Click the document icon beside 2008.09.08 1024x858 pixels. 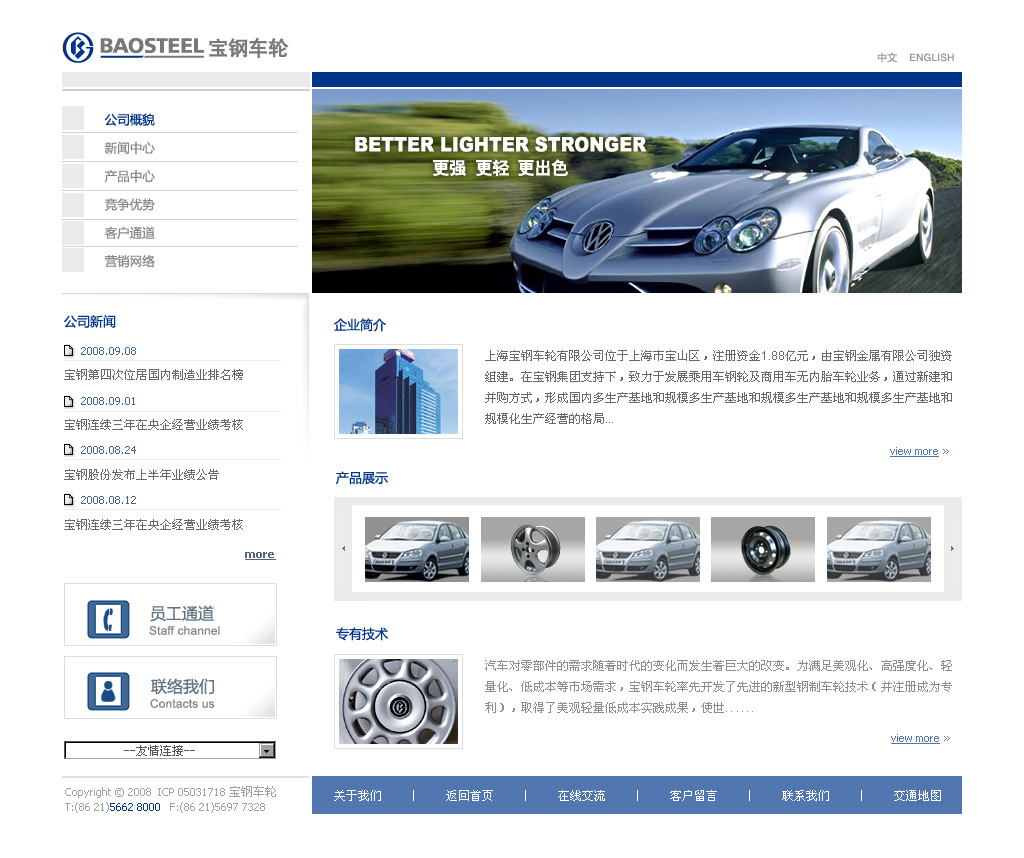point(69,351)
